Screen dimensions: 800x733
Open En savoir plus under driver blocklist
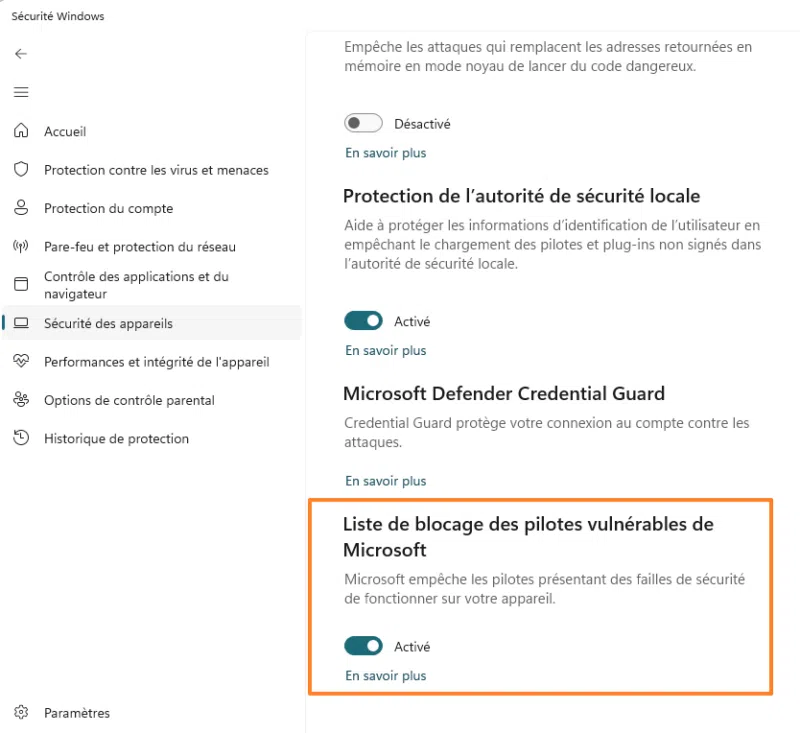pos(386,676)
